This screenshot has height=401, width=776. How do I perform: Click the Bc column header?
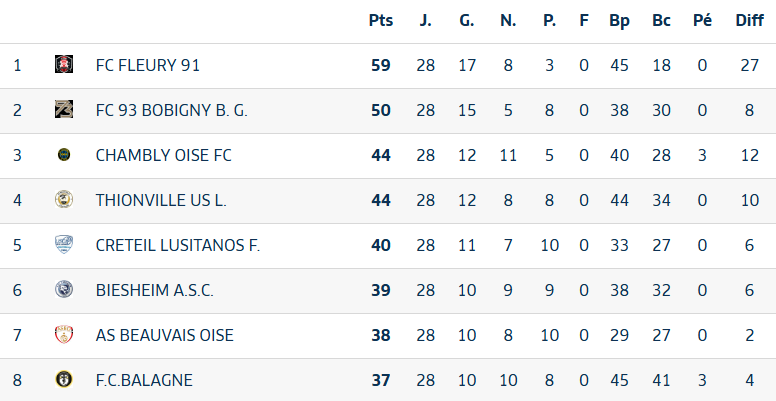(x=661, y=20)
